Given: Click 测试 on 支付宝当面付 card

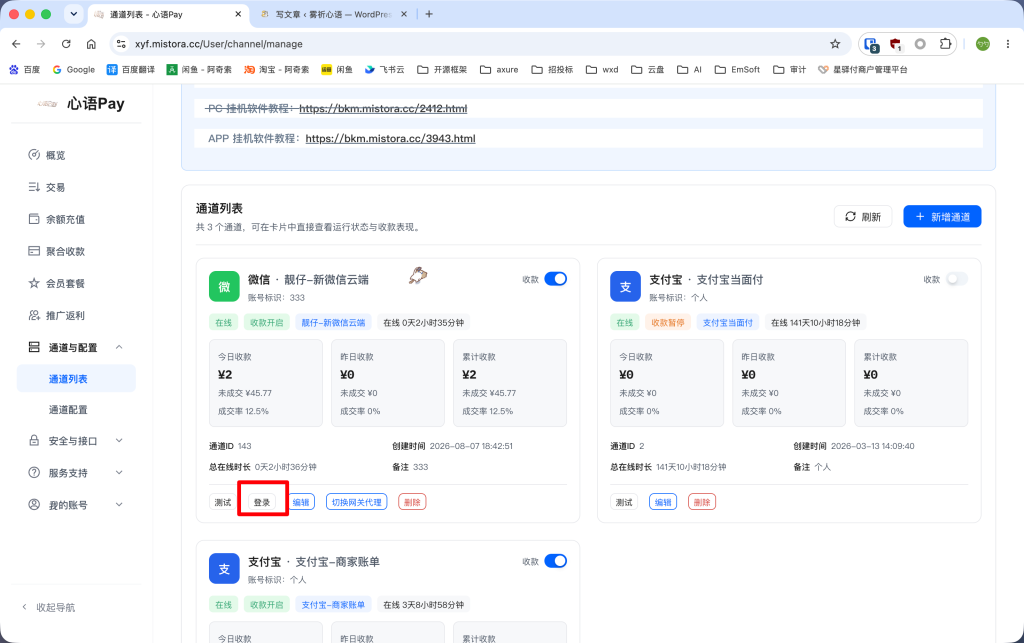Looking at the screenshot, I should pos(624,502).
